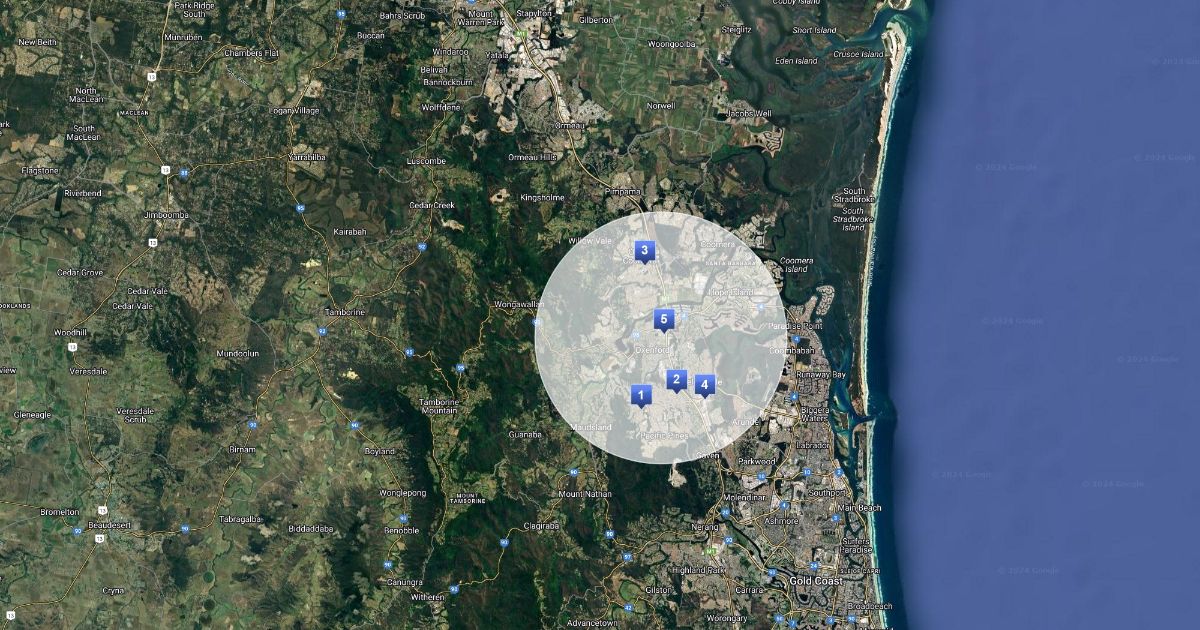Click the Oxenford label
The width and height of the screenshot is (1200, 630).
point(651,351)
